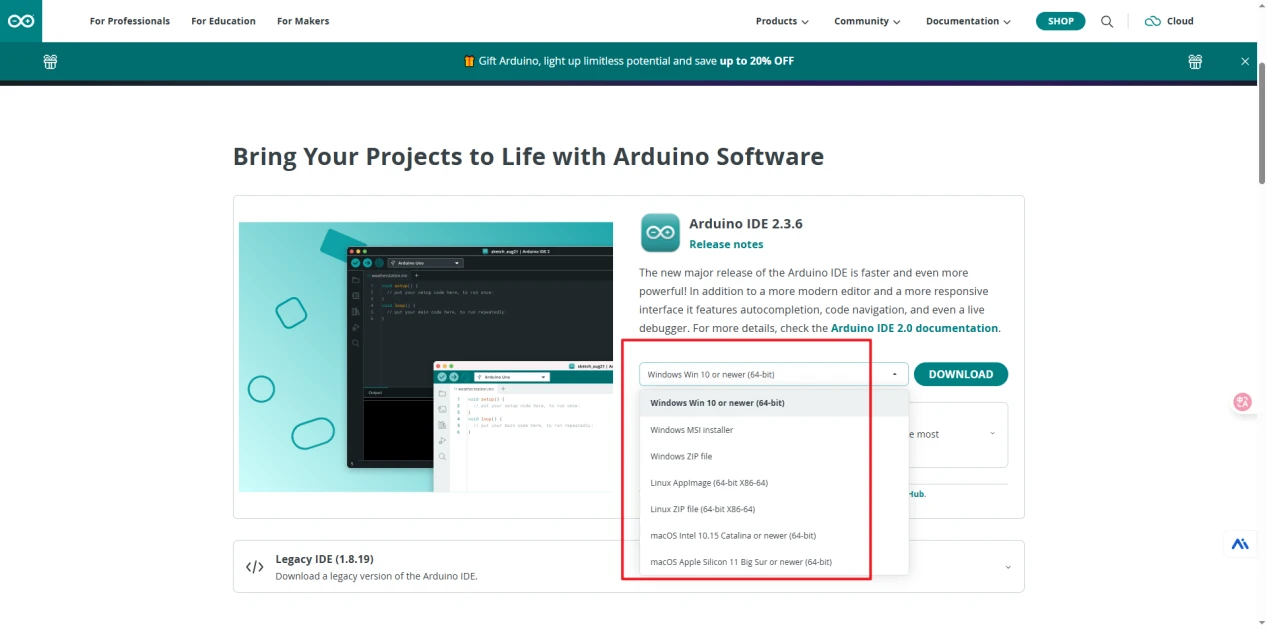Click the blue floating widget icon
1267x629 pixels.
point(1240,544)
